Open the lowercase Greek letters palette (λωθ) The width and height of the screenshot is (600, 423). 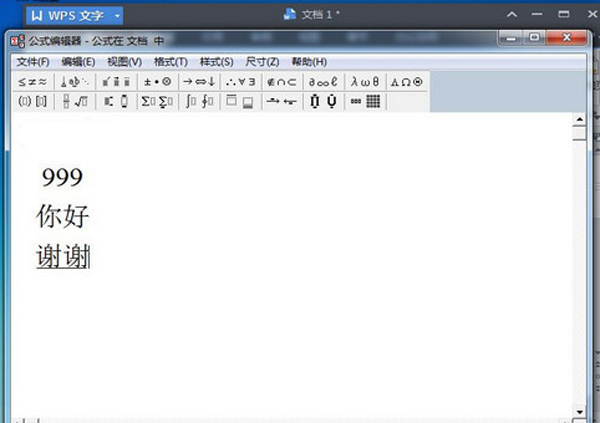365,82
